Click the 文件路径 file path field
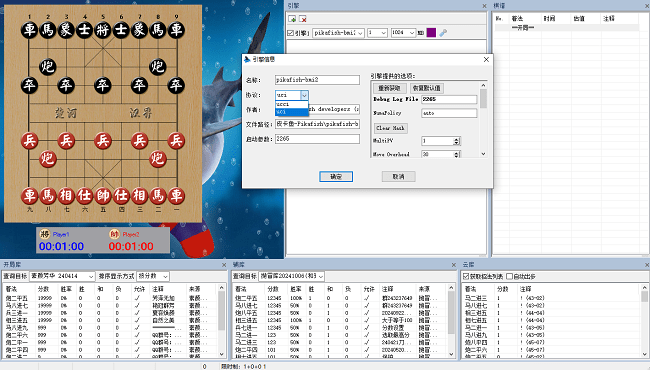650x370 pixels. [317, 124]
